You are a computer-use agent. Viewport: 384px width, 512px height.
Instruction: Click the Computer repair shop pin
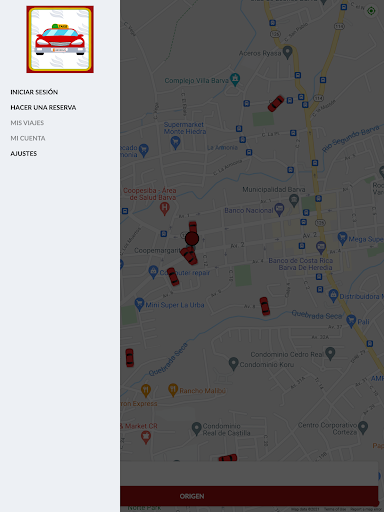[153, 272]
